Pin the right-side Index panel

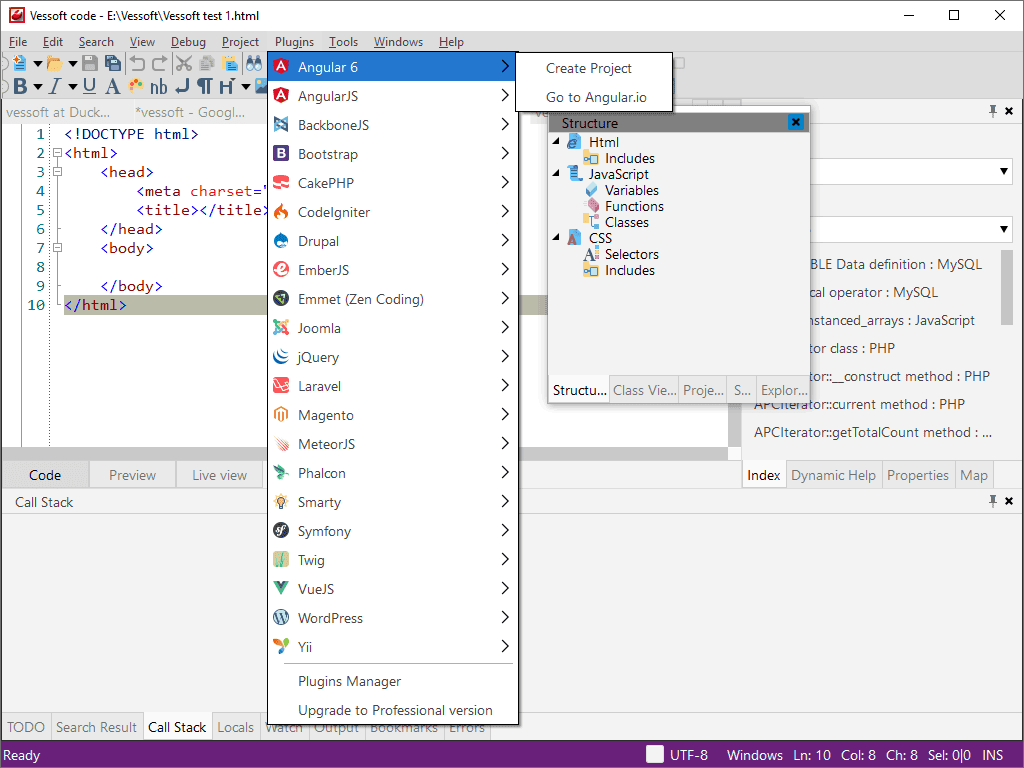coord(993,111)
